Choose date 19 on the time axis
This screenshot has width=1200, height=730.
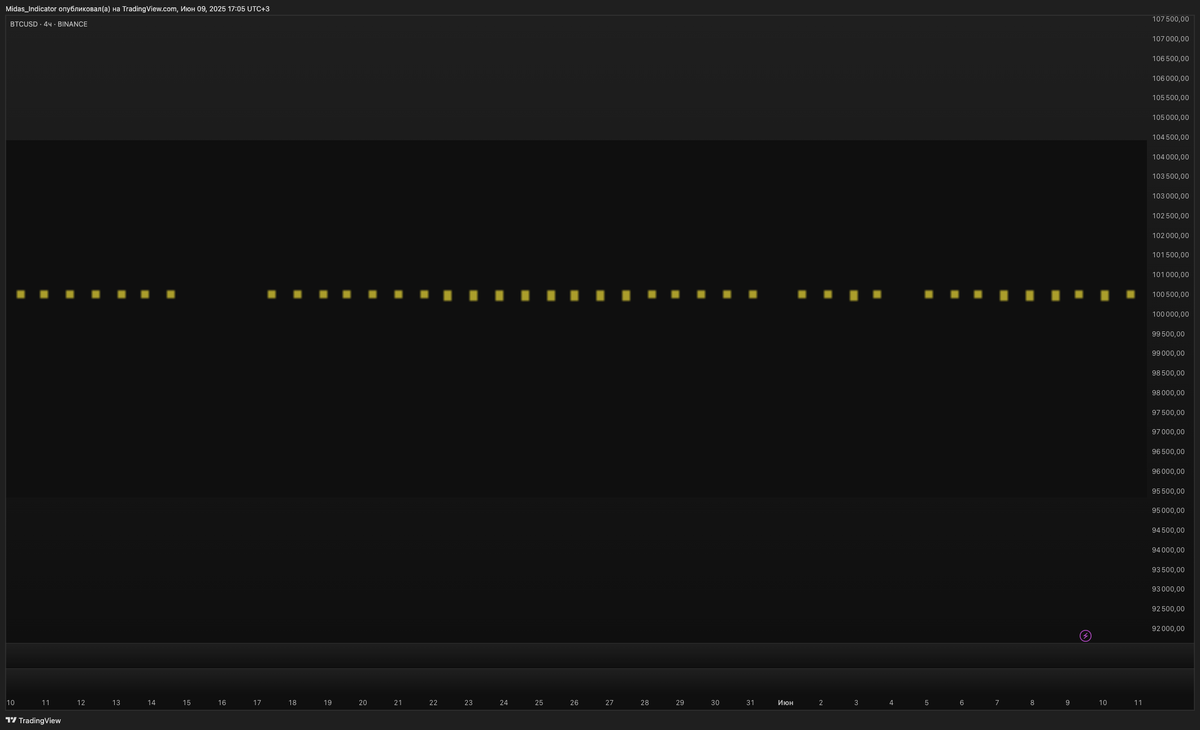327,703
